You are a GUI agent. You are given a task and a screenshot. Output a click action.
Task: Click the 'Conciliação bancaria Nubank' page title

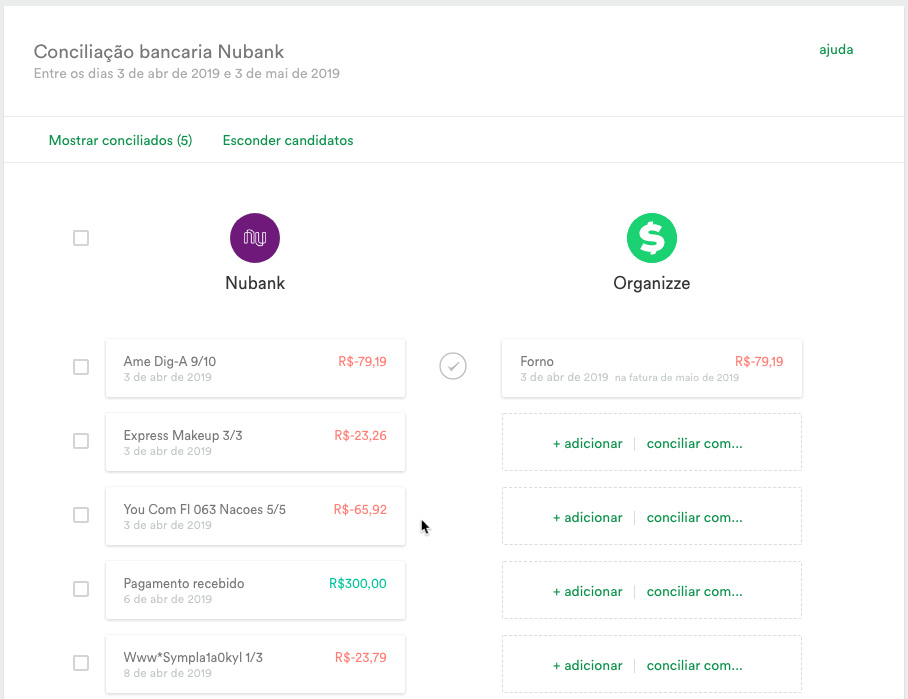point(159,52)
